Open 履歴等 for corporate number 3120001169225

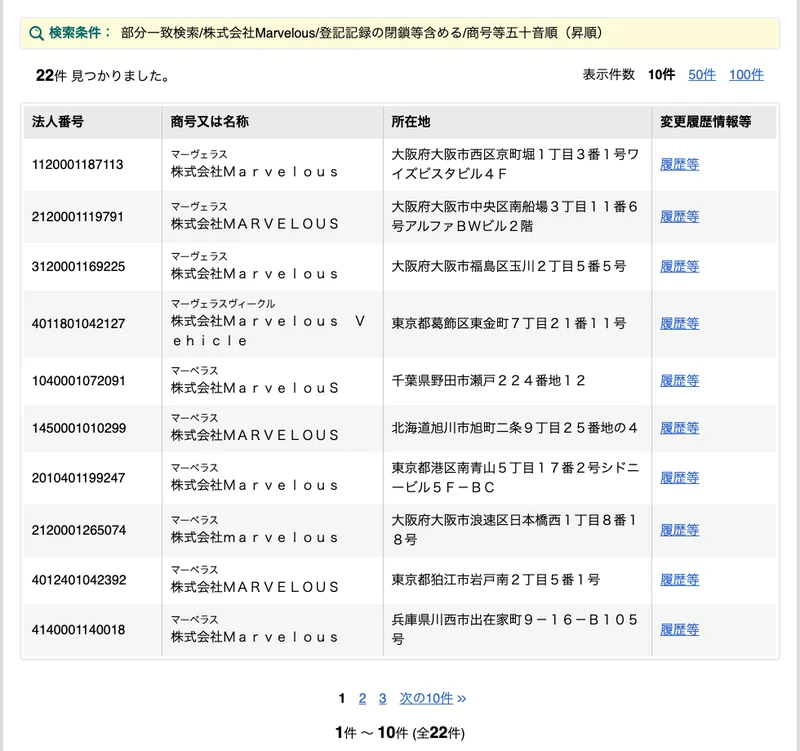pyautogui.click(x=679, y=266)
